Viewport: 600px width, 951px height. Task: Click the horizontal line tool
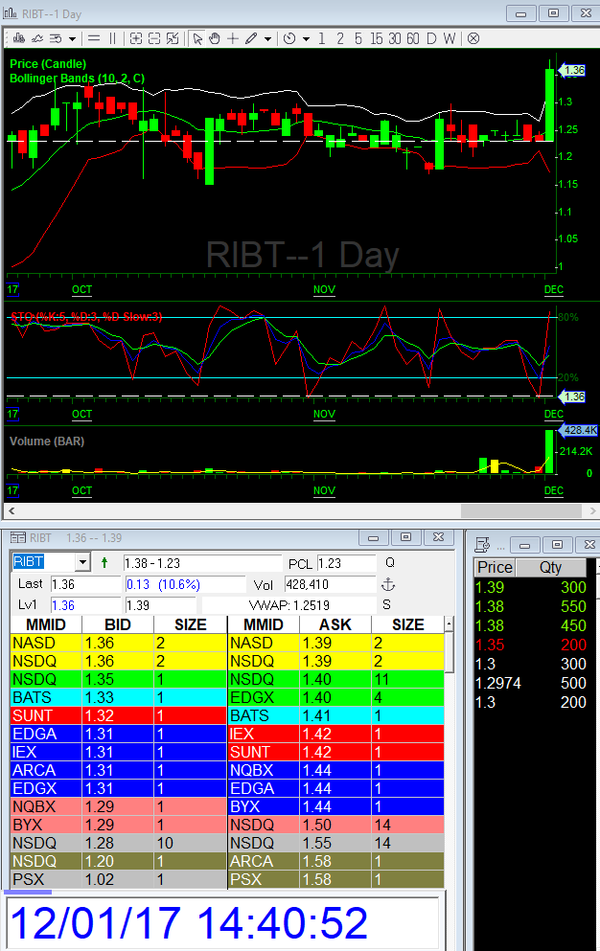click(93, 38)
